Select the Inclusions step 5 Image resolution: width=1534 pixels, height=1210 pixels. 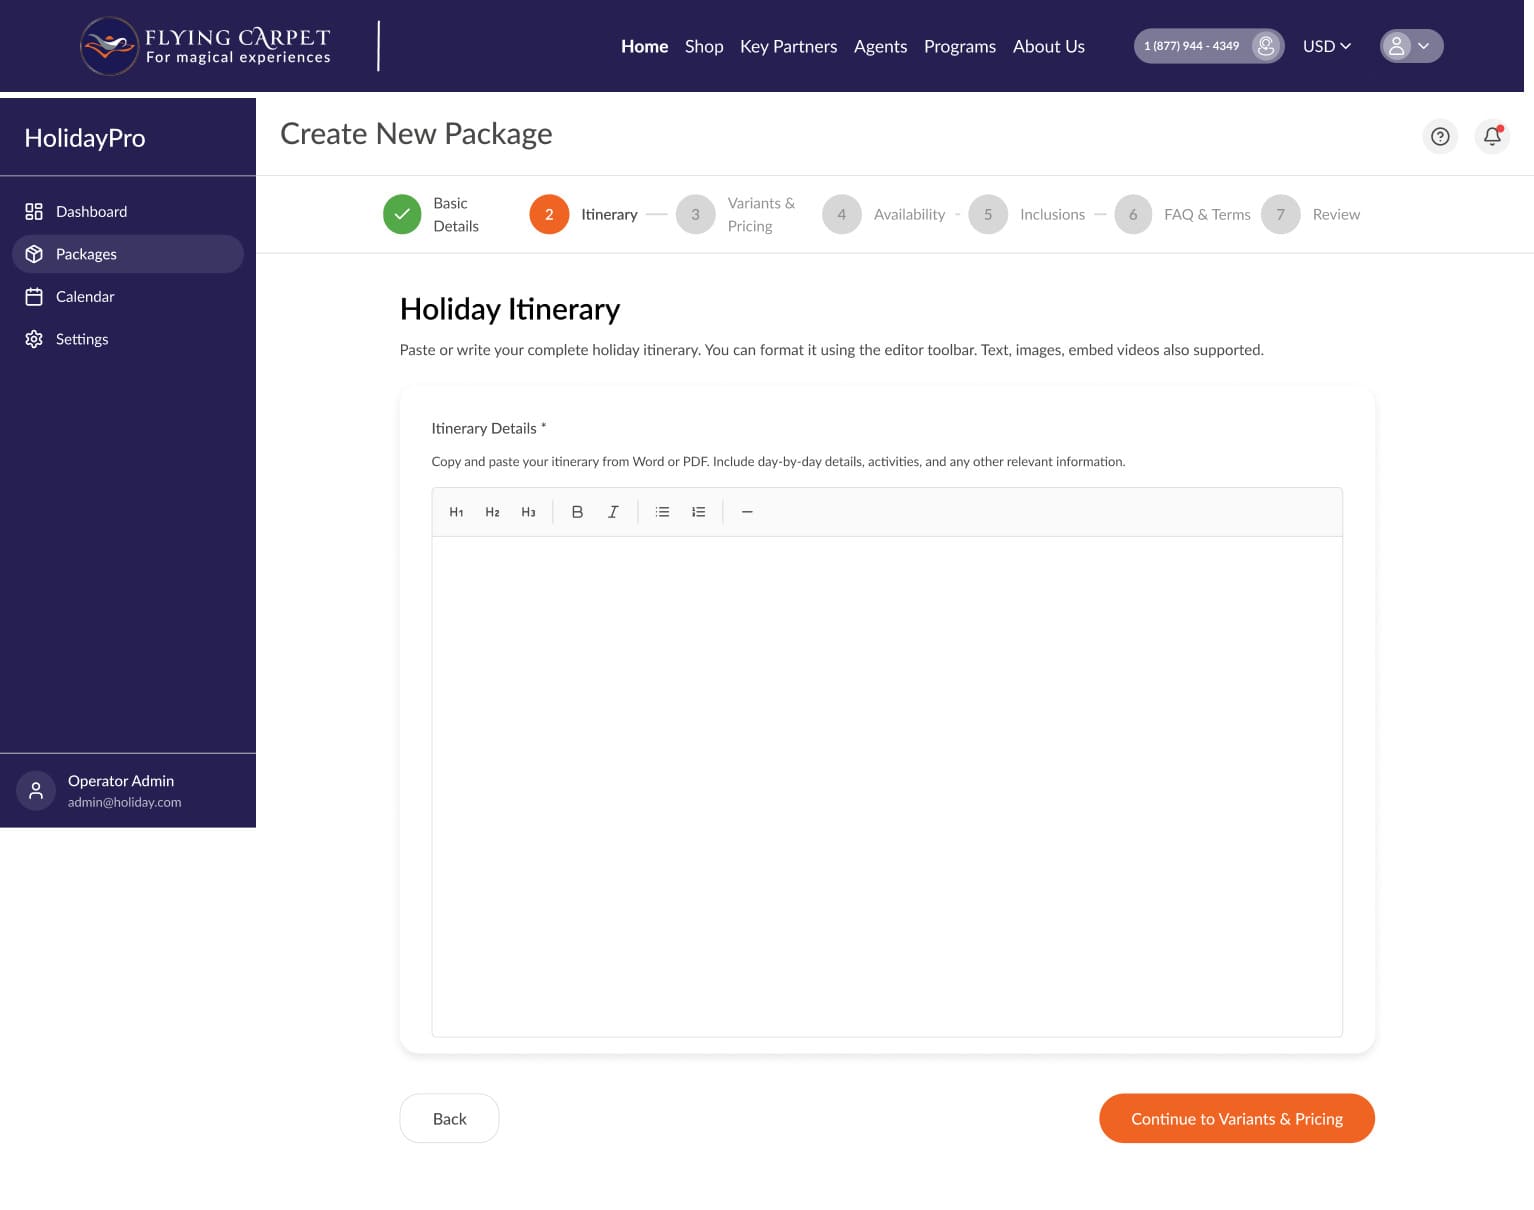tap(1026, 214)
